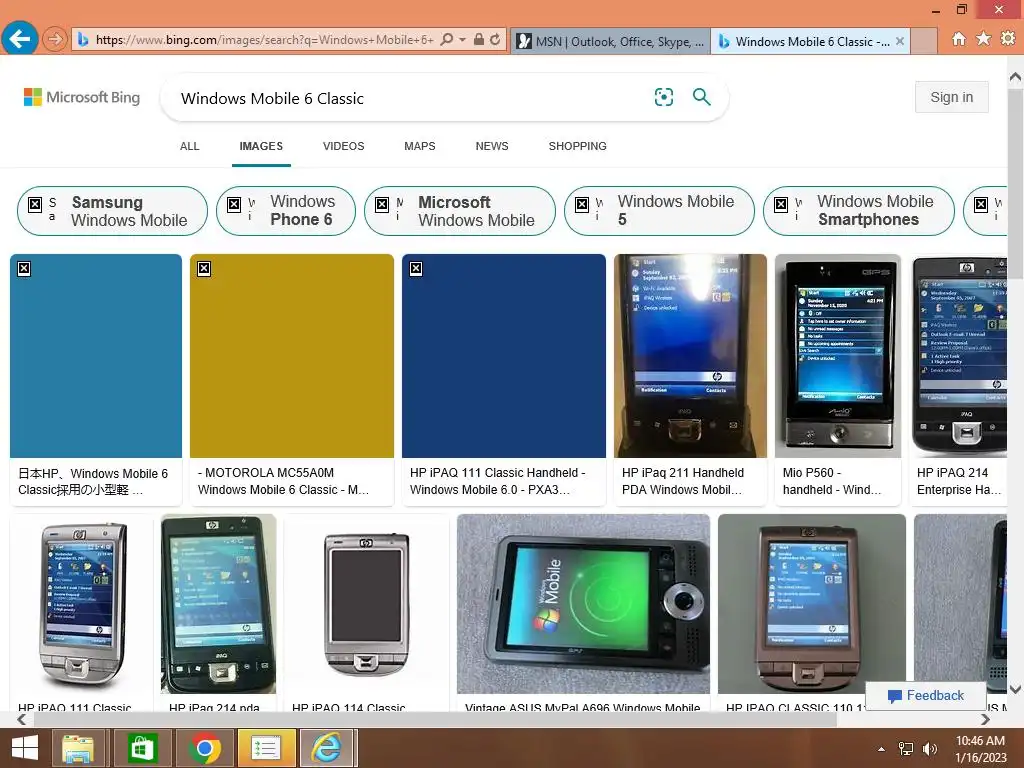Open Google Chrome from taskbar
The height and width of the screenshot is (768, 1024).
(x=204, y=748)
